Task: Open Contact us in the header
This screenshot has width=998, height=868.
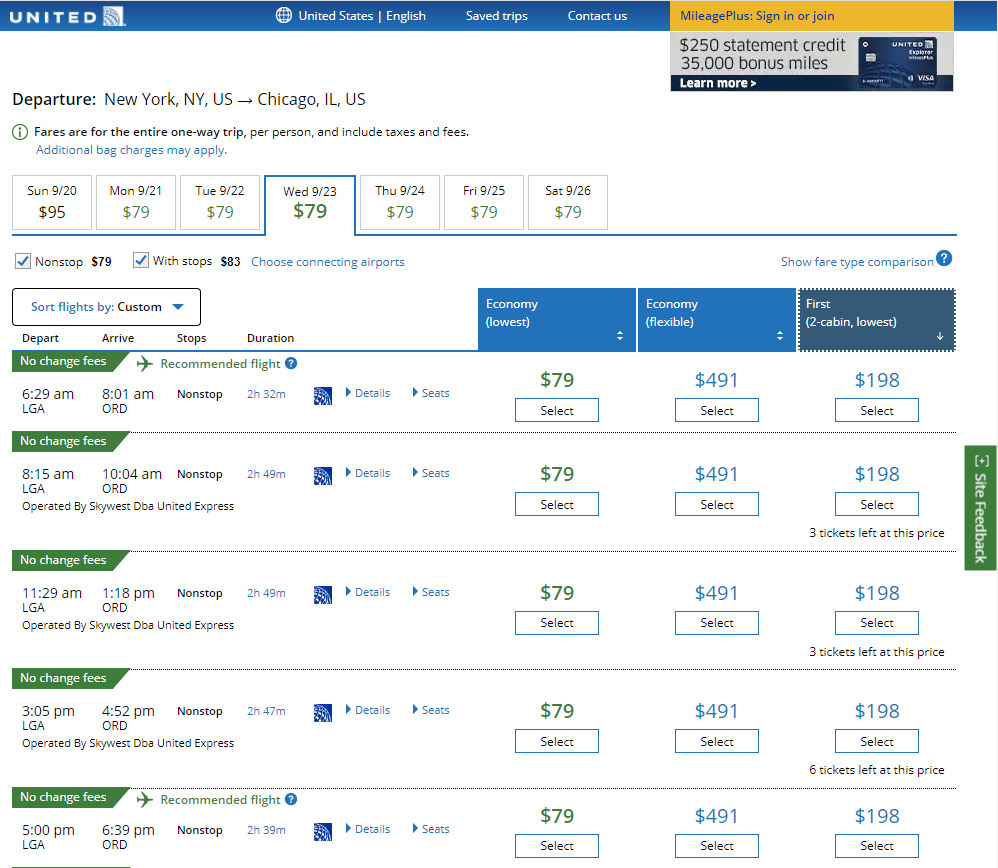Action: coord(597,16)
